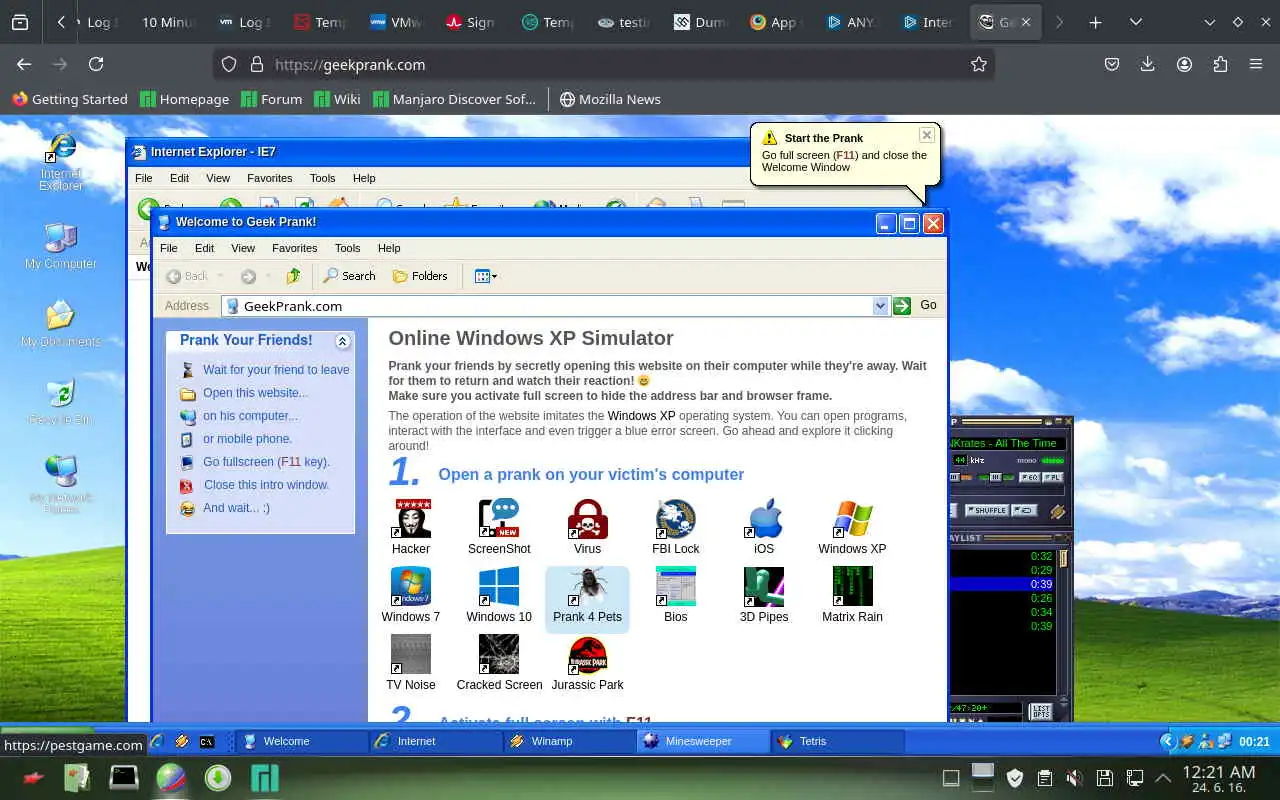Bookmark page with the star icon
Screen dimensions: 1280x800
(979, 64)
